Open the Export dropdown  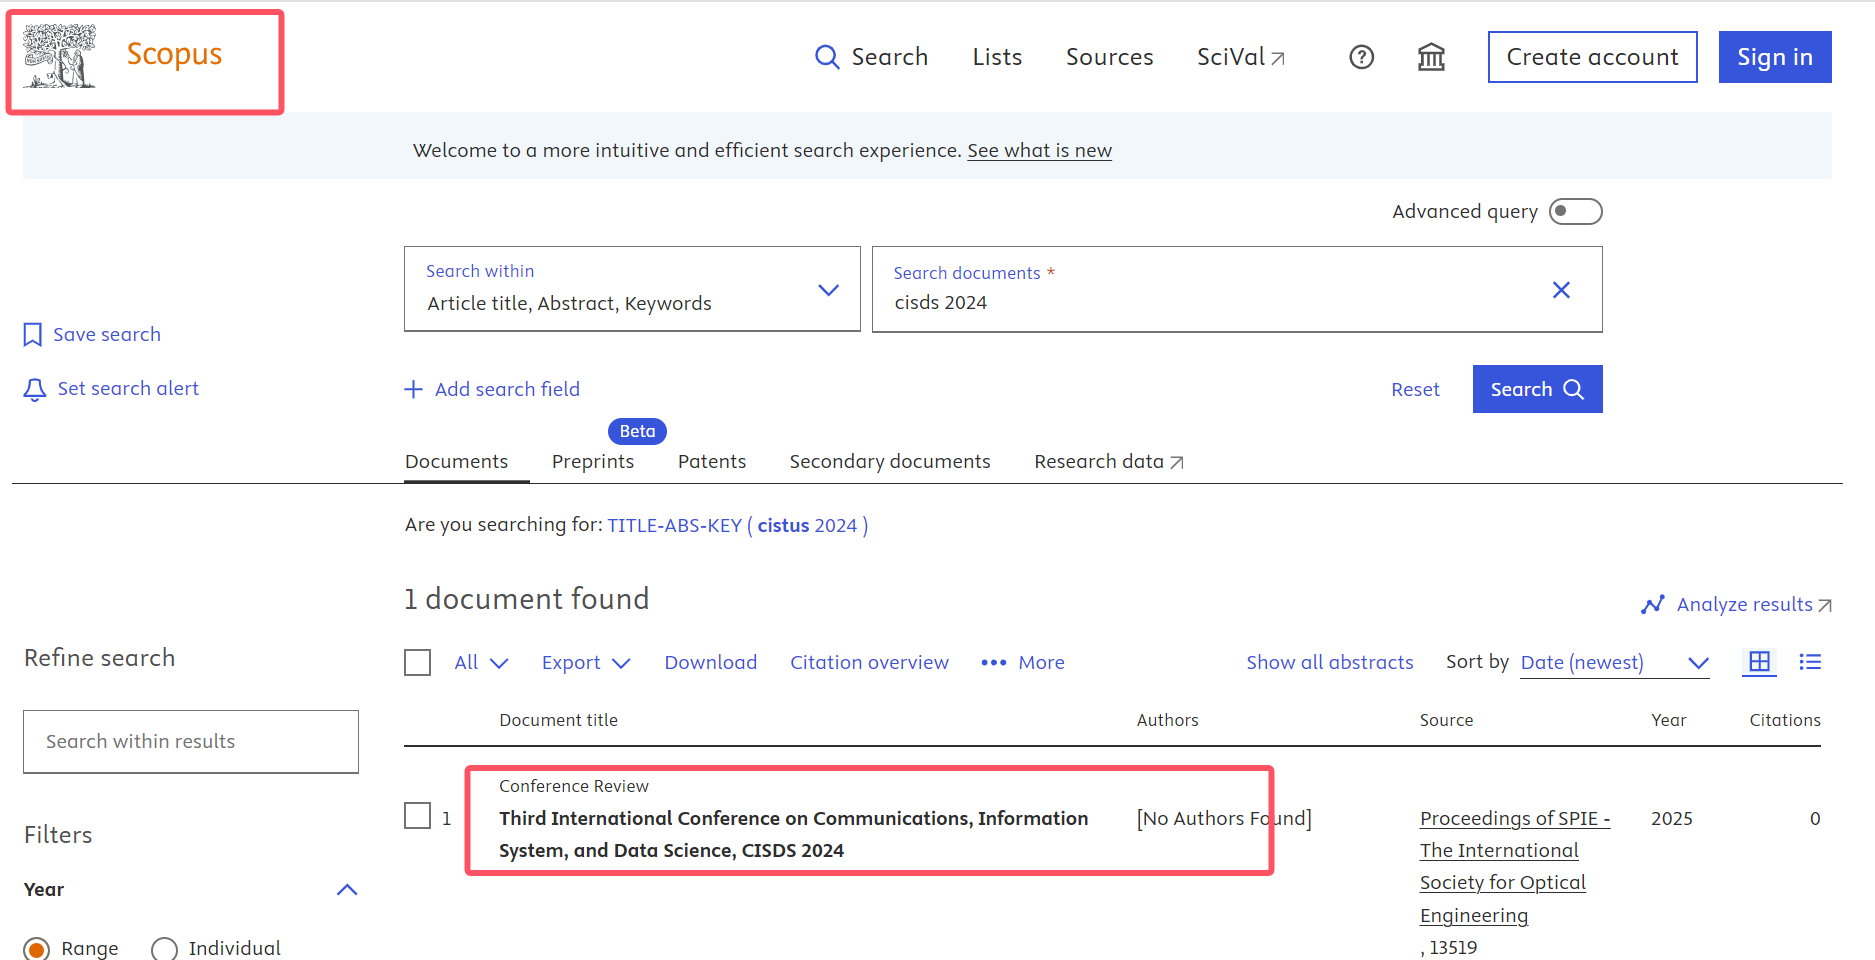point(586,663)
